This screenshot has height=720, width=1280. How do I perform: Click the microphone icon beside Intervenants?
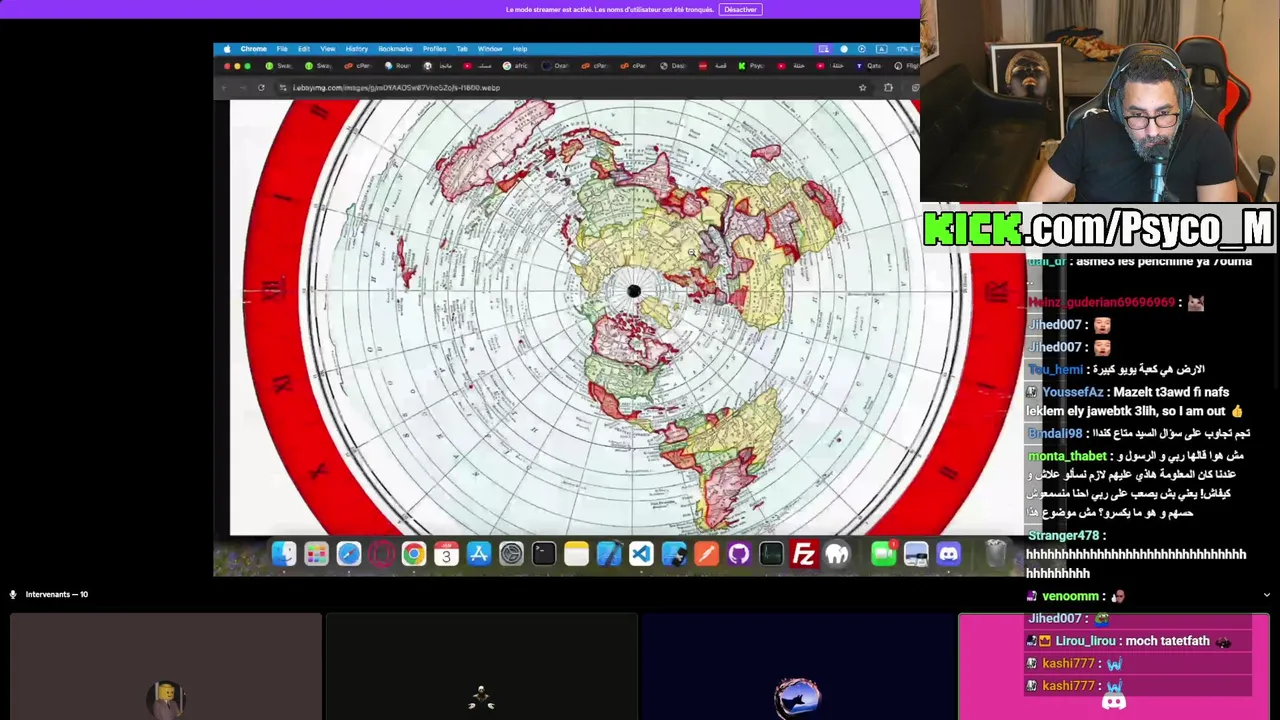tap(13, 594)
